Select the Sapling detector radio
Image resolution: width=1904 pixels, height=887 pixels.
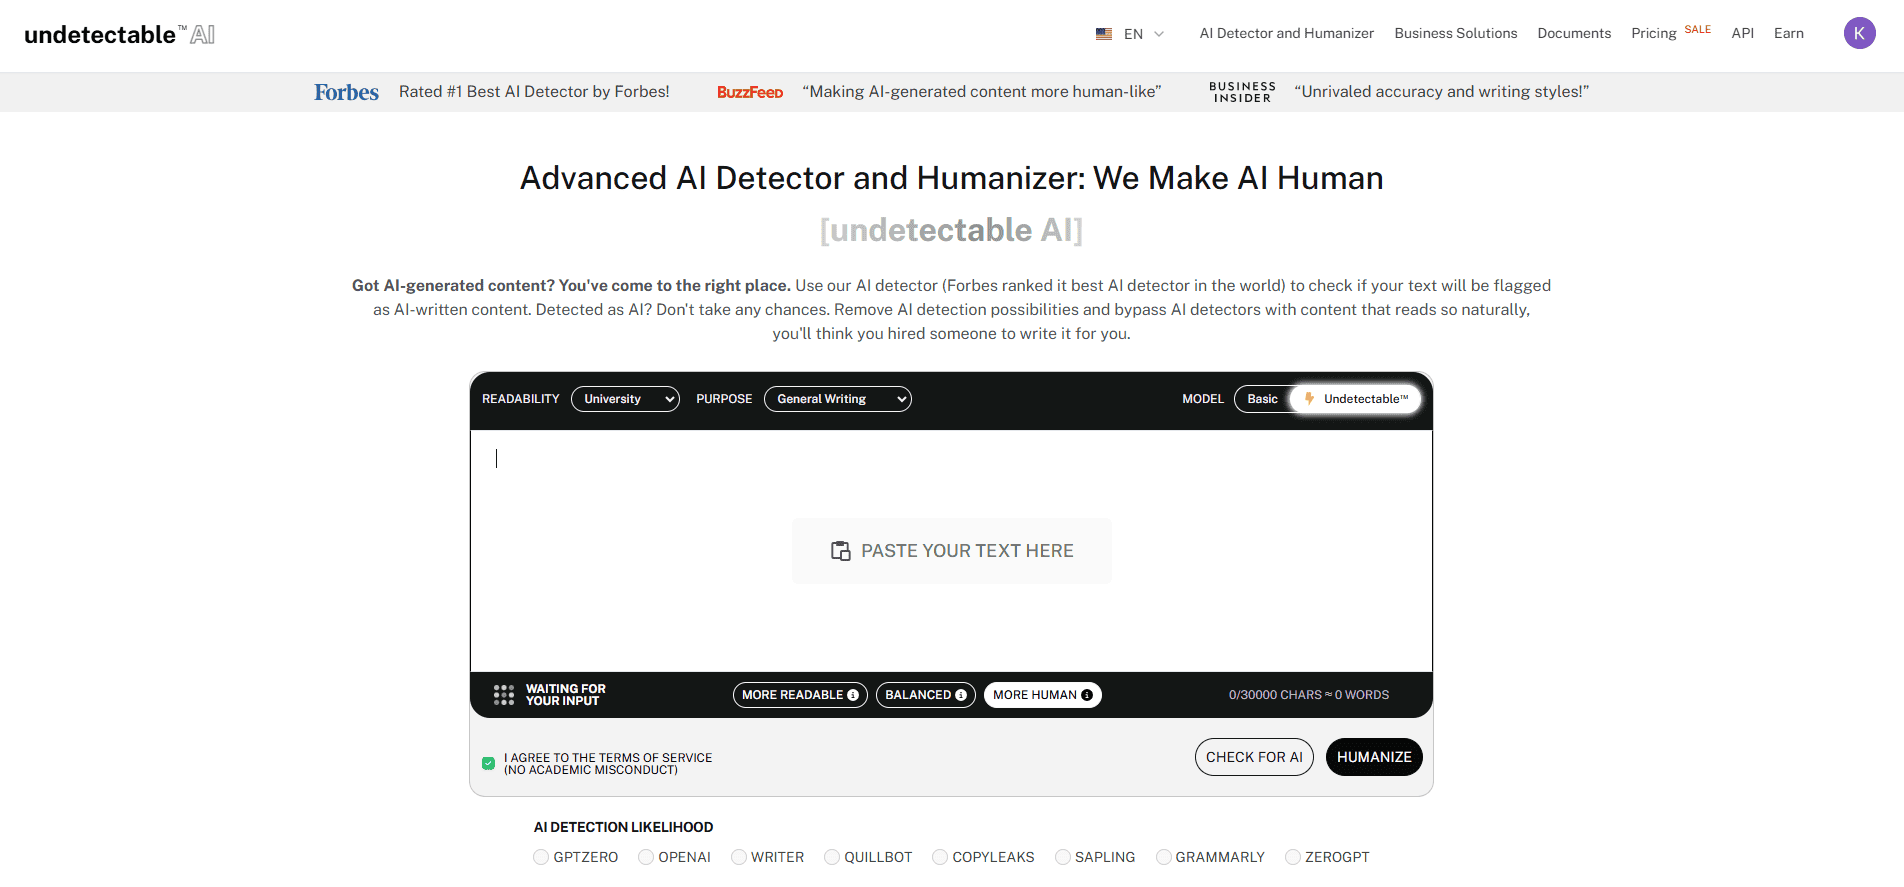point(1063,857)
